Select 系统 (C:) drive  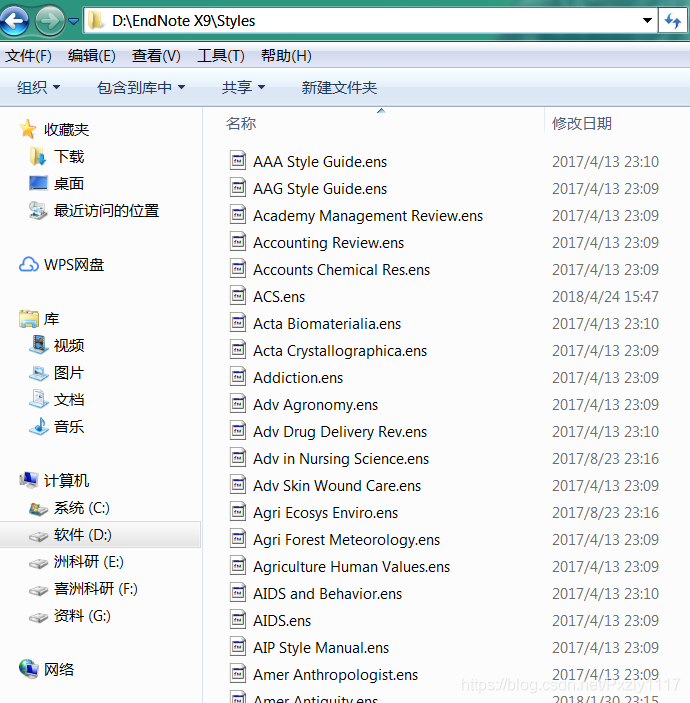[69, 508]
